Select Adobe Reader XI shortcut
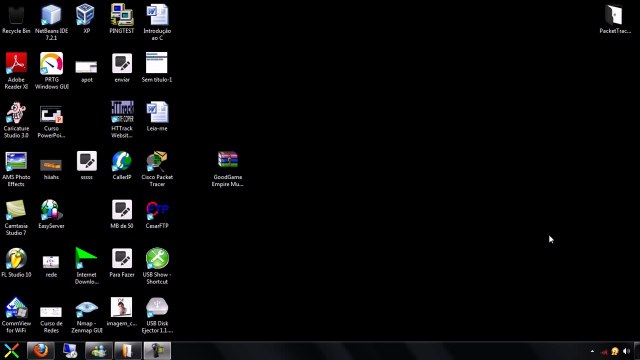The image size is (640, 360). (16, 71)
